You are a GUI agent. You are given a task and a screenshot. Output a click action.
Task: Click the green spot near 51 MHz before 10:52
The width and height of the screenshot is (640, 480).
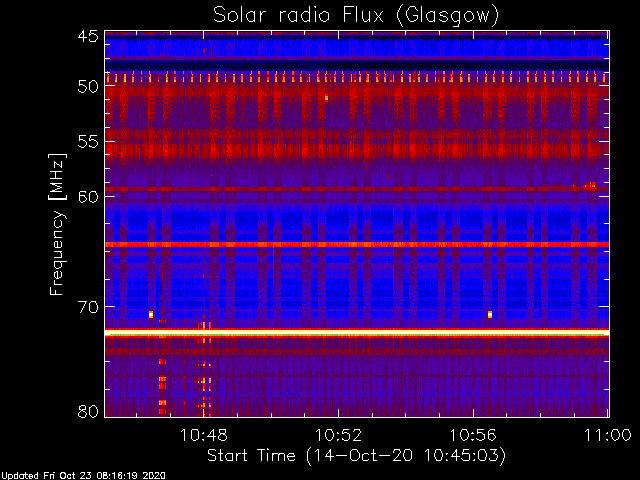tap(326, 98)
